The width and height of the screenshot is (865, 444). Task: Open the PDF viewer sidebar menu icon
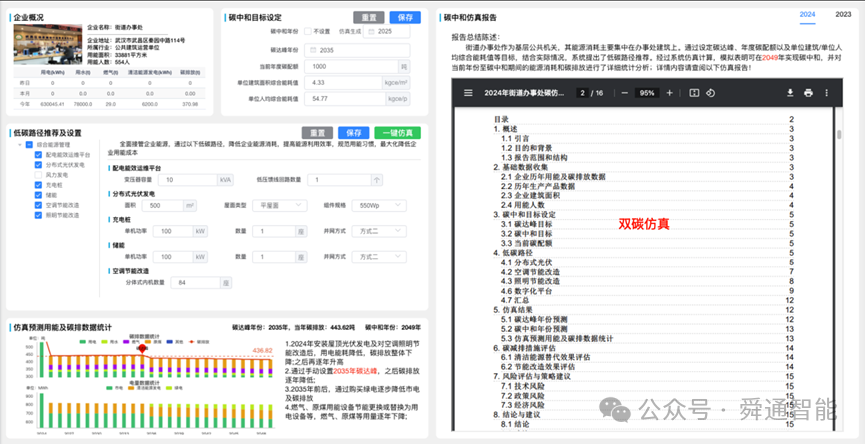pos(468,93)
